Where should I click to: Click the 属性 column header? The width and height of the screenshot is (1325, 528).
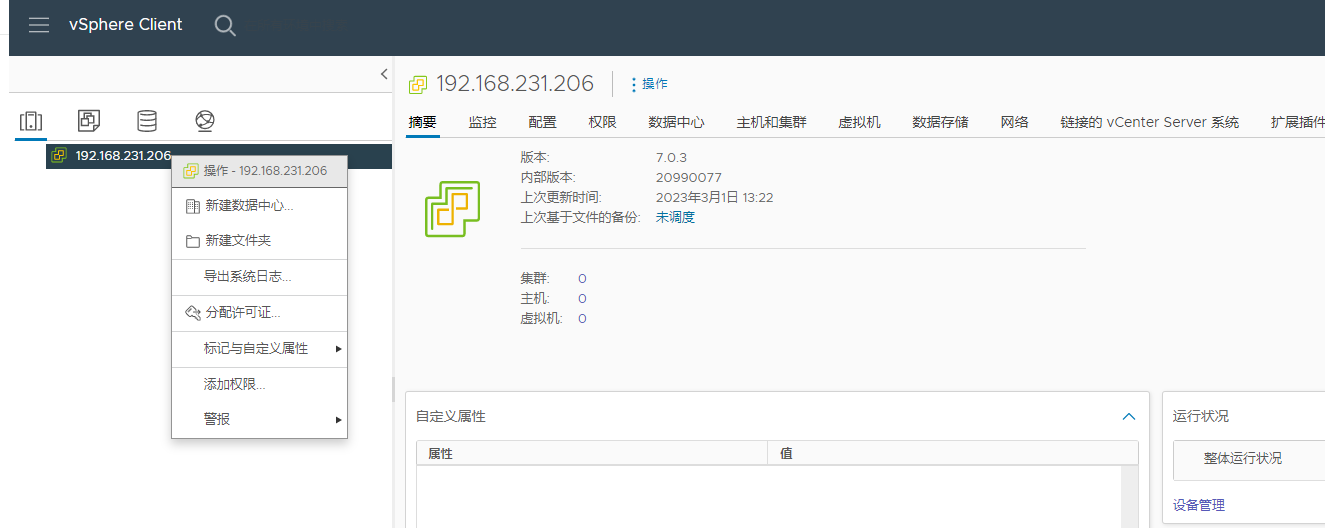coord(592,453)
